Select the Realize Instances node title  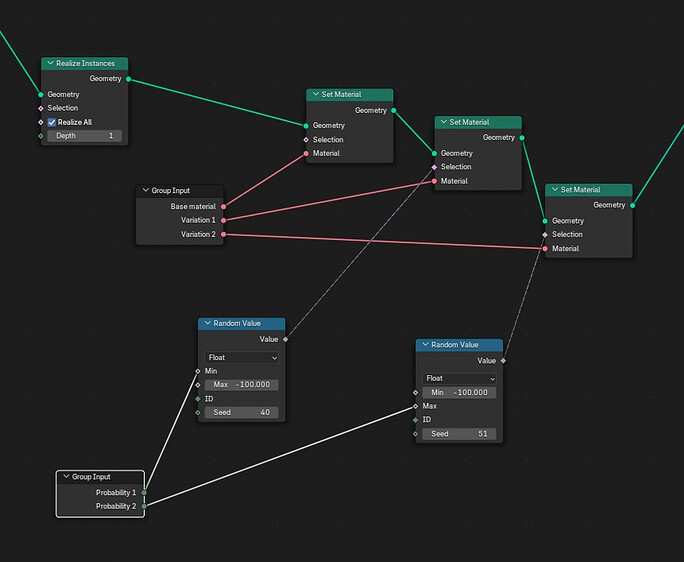point(86,63)
